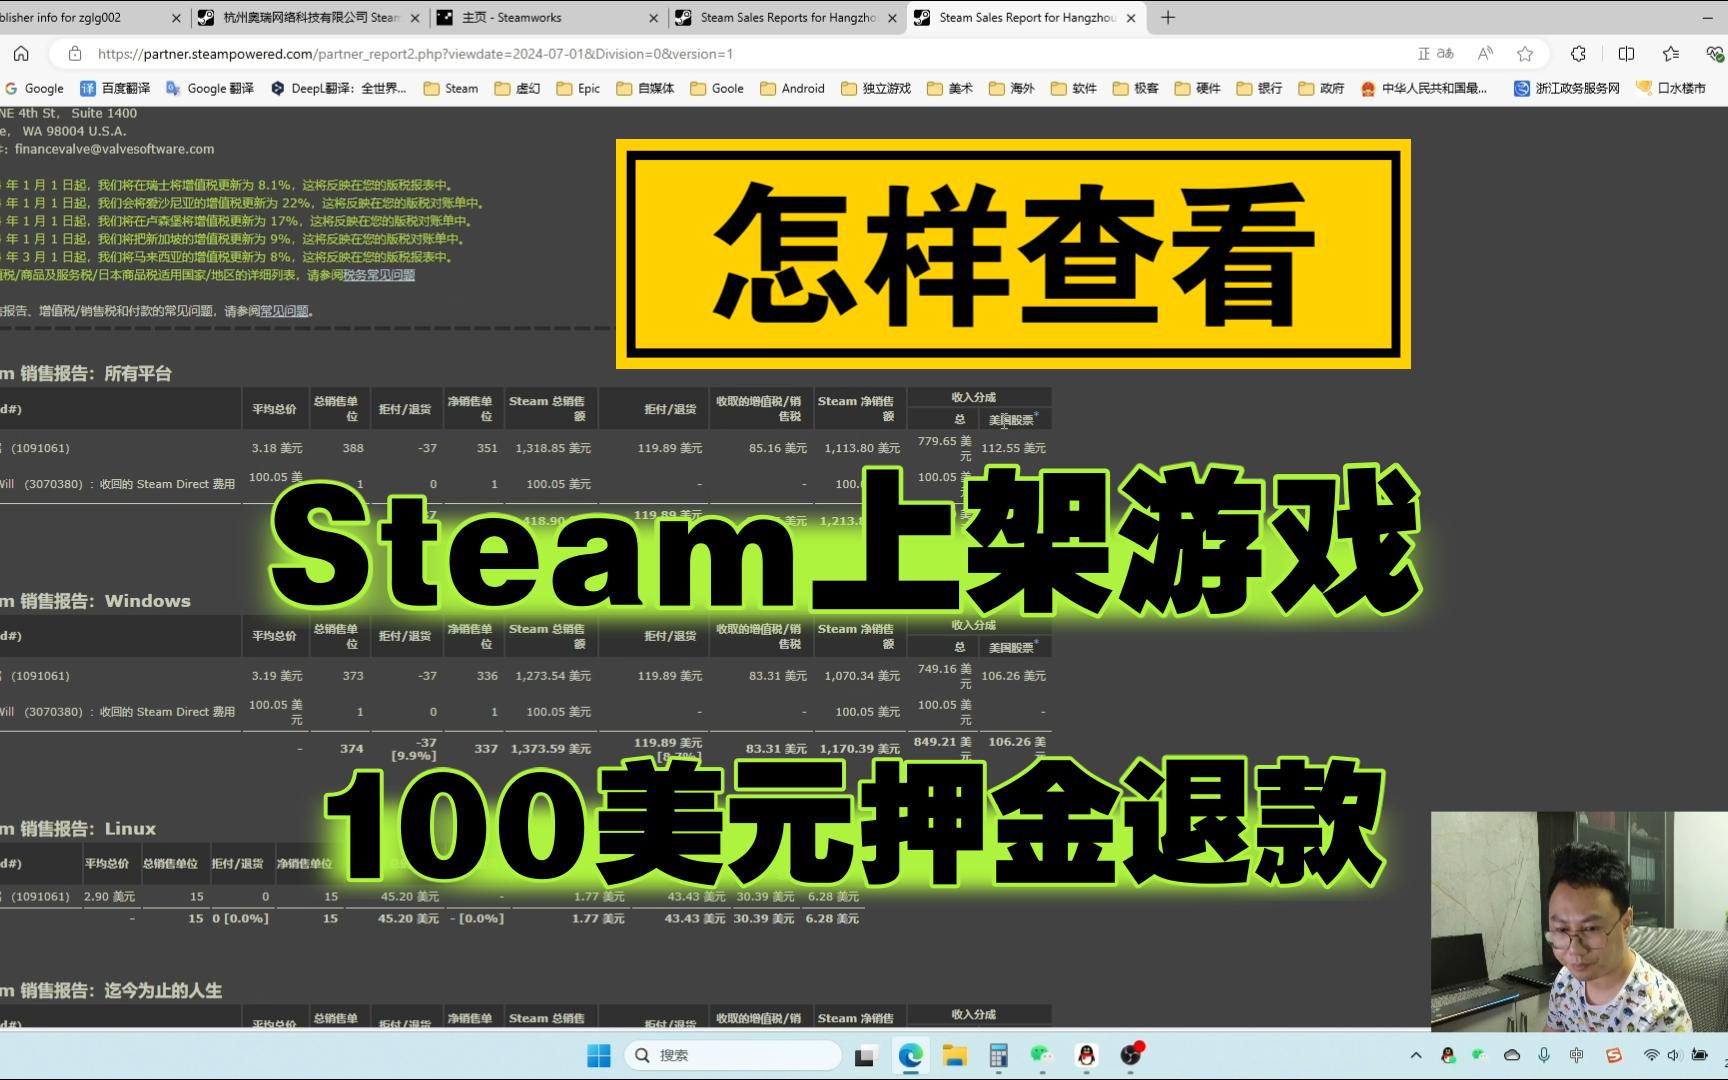Click the taskbar 搜索 search box

733,1055
